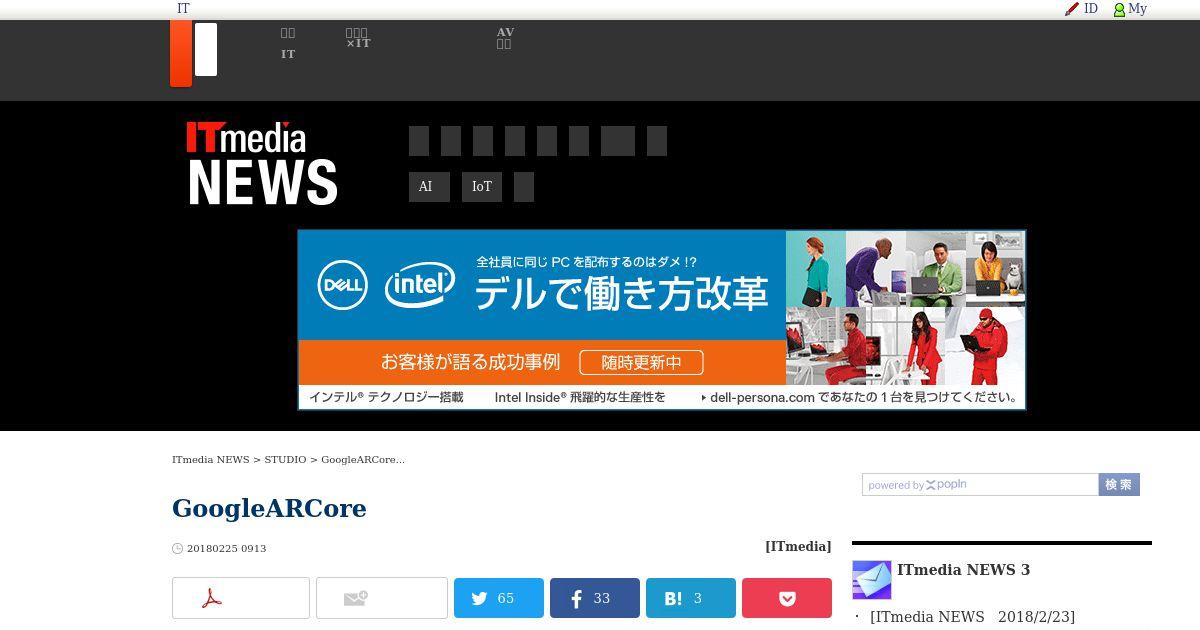This screenshot has height=630, width=1200.
Task: Click the mail envelope notification button
Action: coord(382,598)
